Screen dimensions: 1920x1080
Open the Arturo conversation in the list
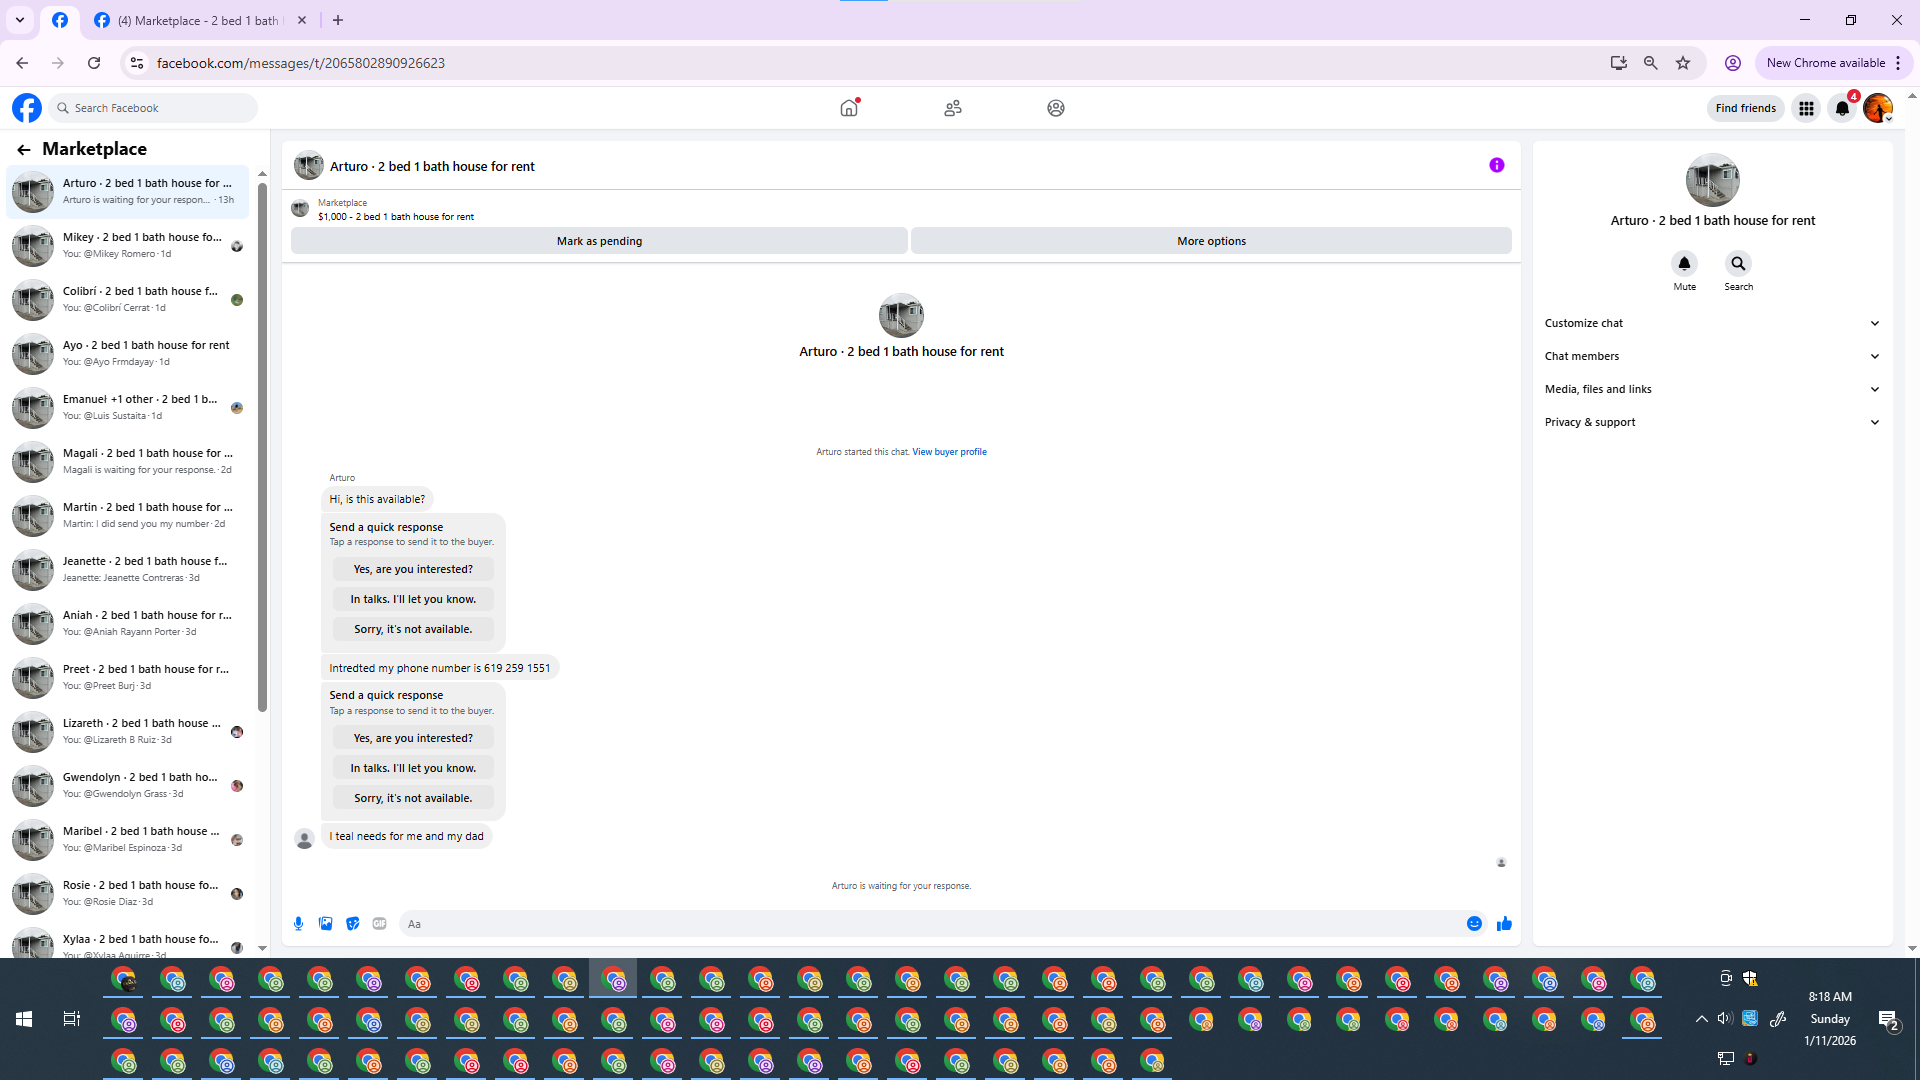coord(128,191)
